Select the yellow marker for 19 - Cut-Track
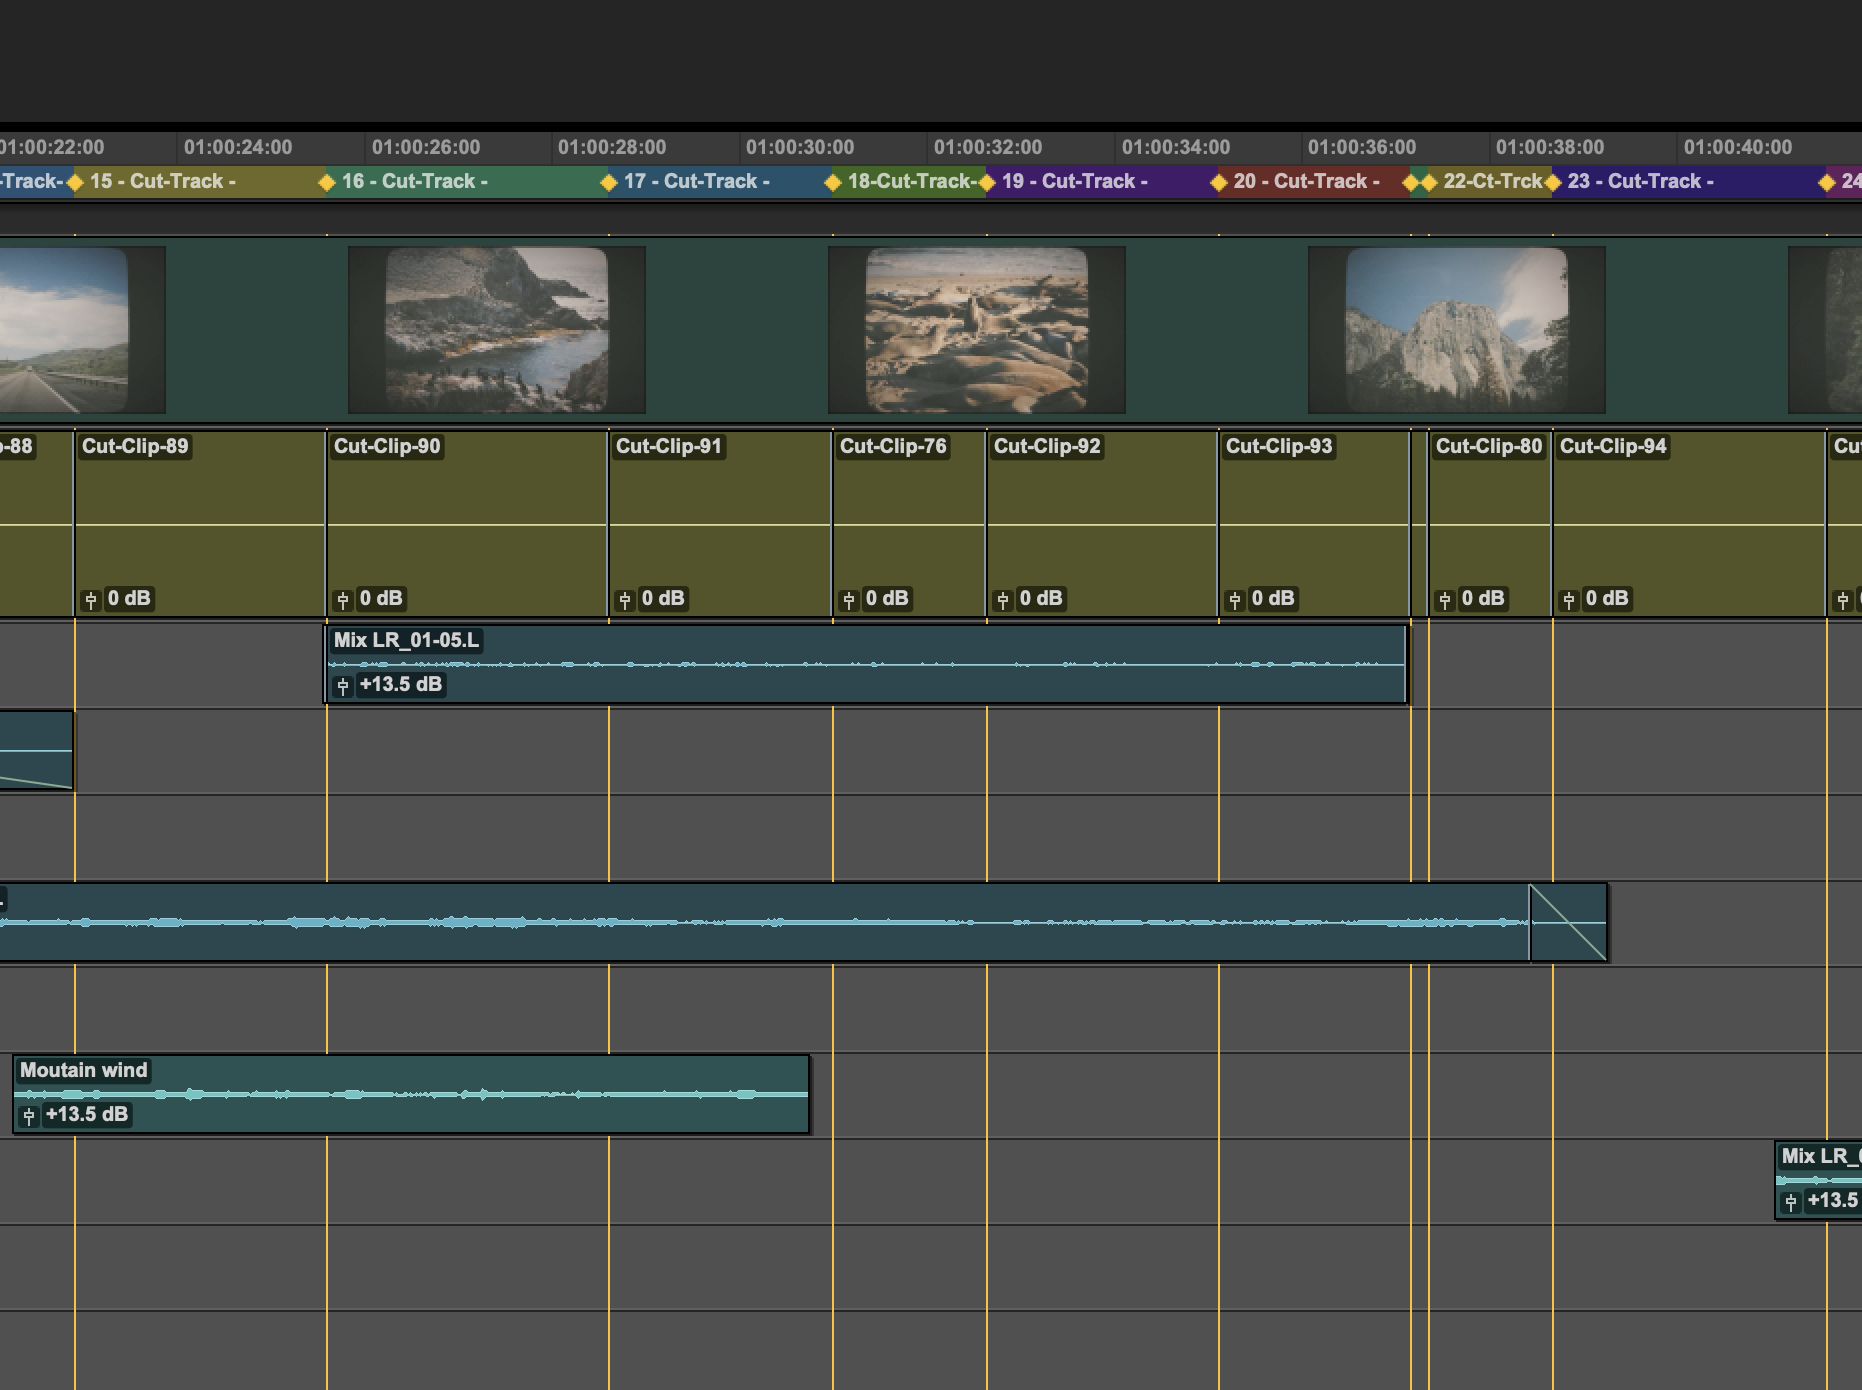The height and width of the screenshot is (1390, 1862). [x=987, y=182]
